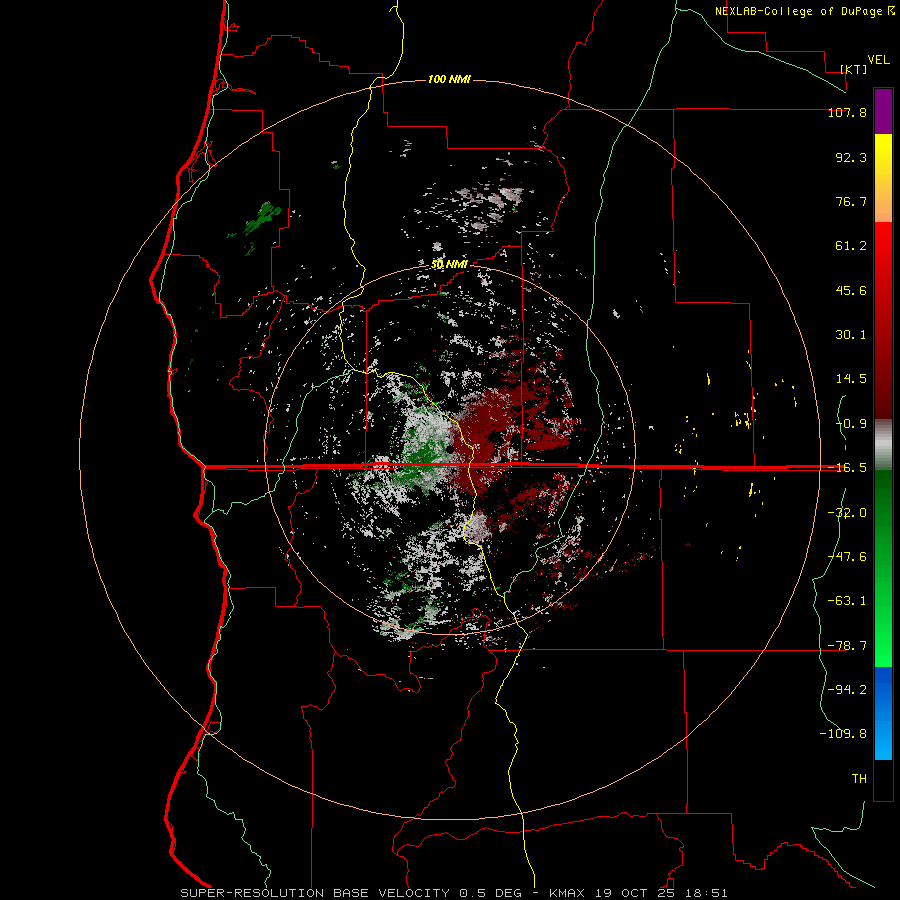Click the -63.1 scale value
Screen dimensions: 900x900
point(847,601)
